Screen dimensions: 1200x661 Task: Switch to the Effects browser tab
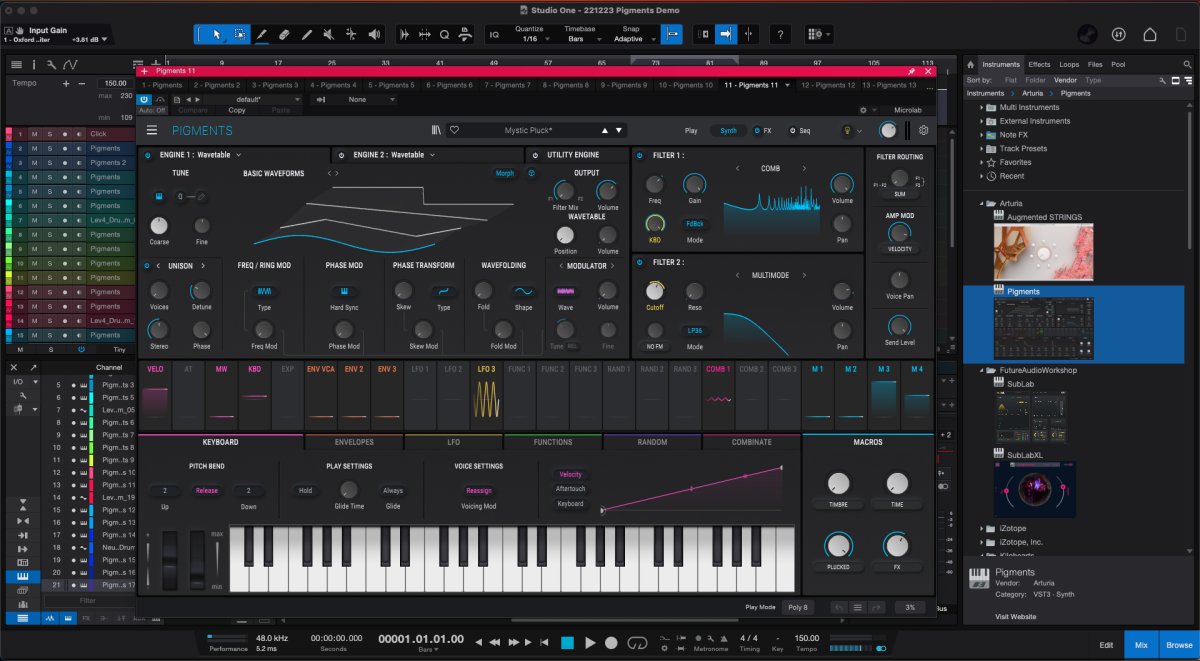pos(1040,64)
